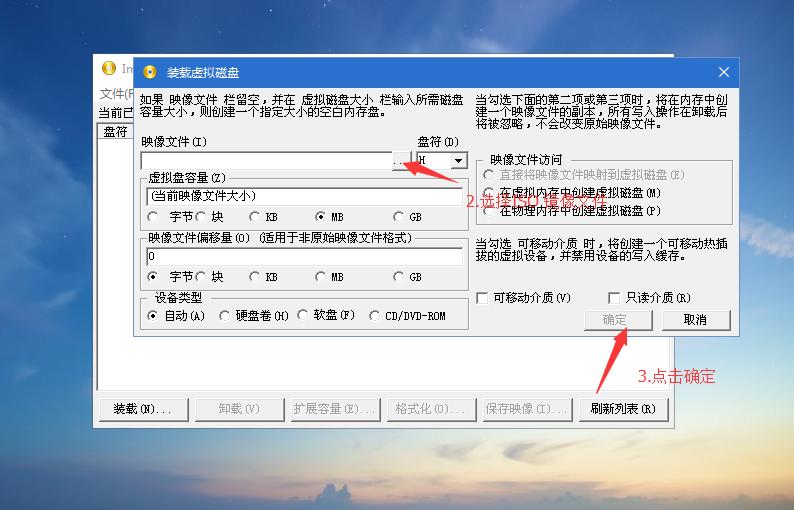794x510 pixels.
Task: Click the 确定 button
Action: pyautogui.click(x=618, y=320)
